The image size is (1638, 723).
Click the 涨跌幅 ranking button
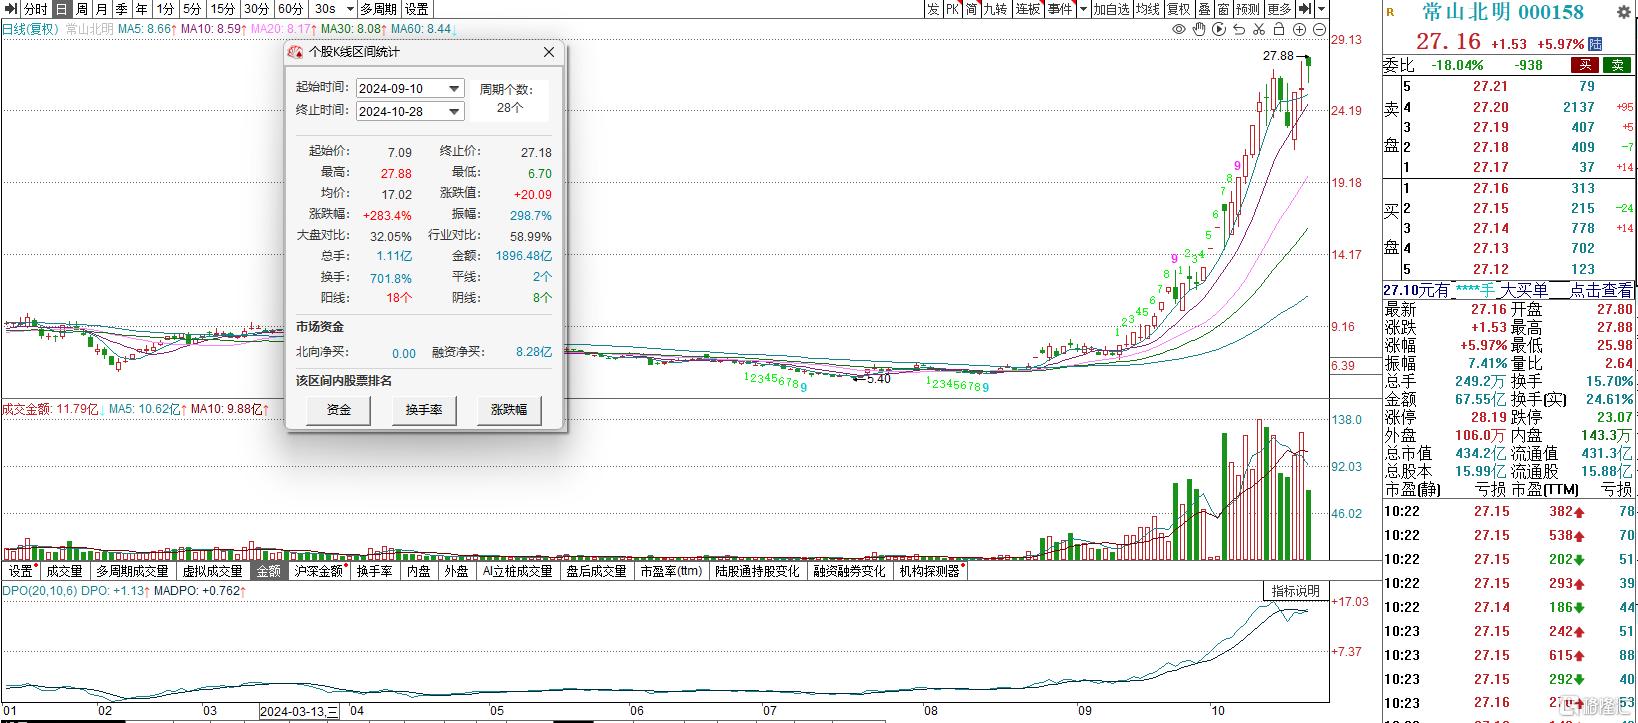click(508, 410)
